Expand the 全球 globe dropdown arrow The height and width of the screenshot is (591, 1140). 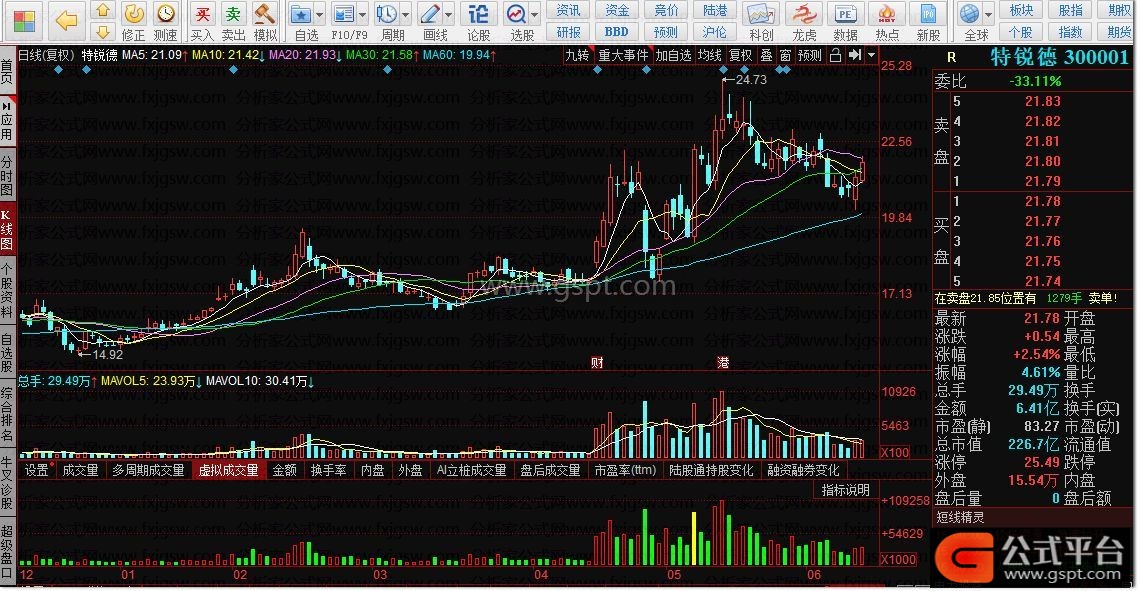988,14
